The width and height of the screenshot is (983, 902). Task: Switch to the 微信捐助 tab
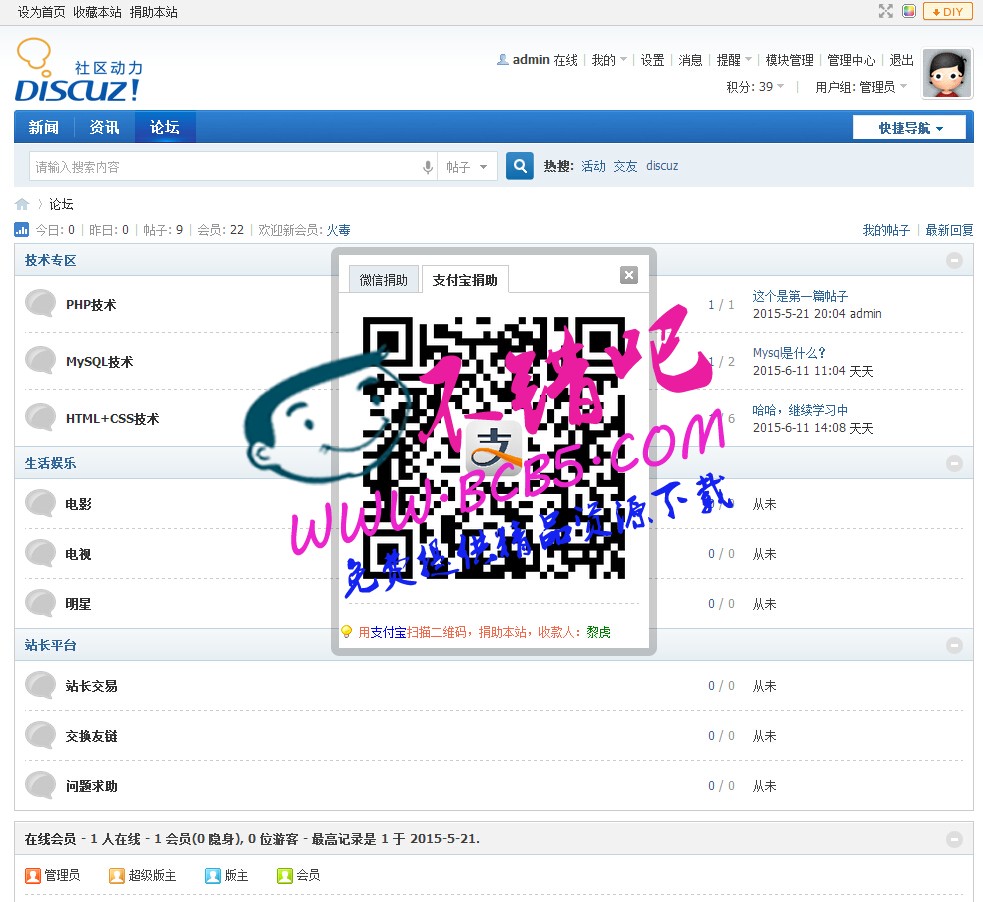384,280
